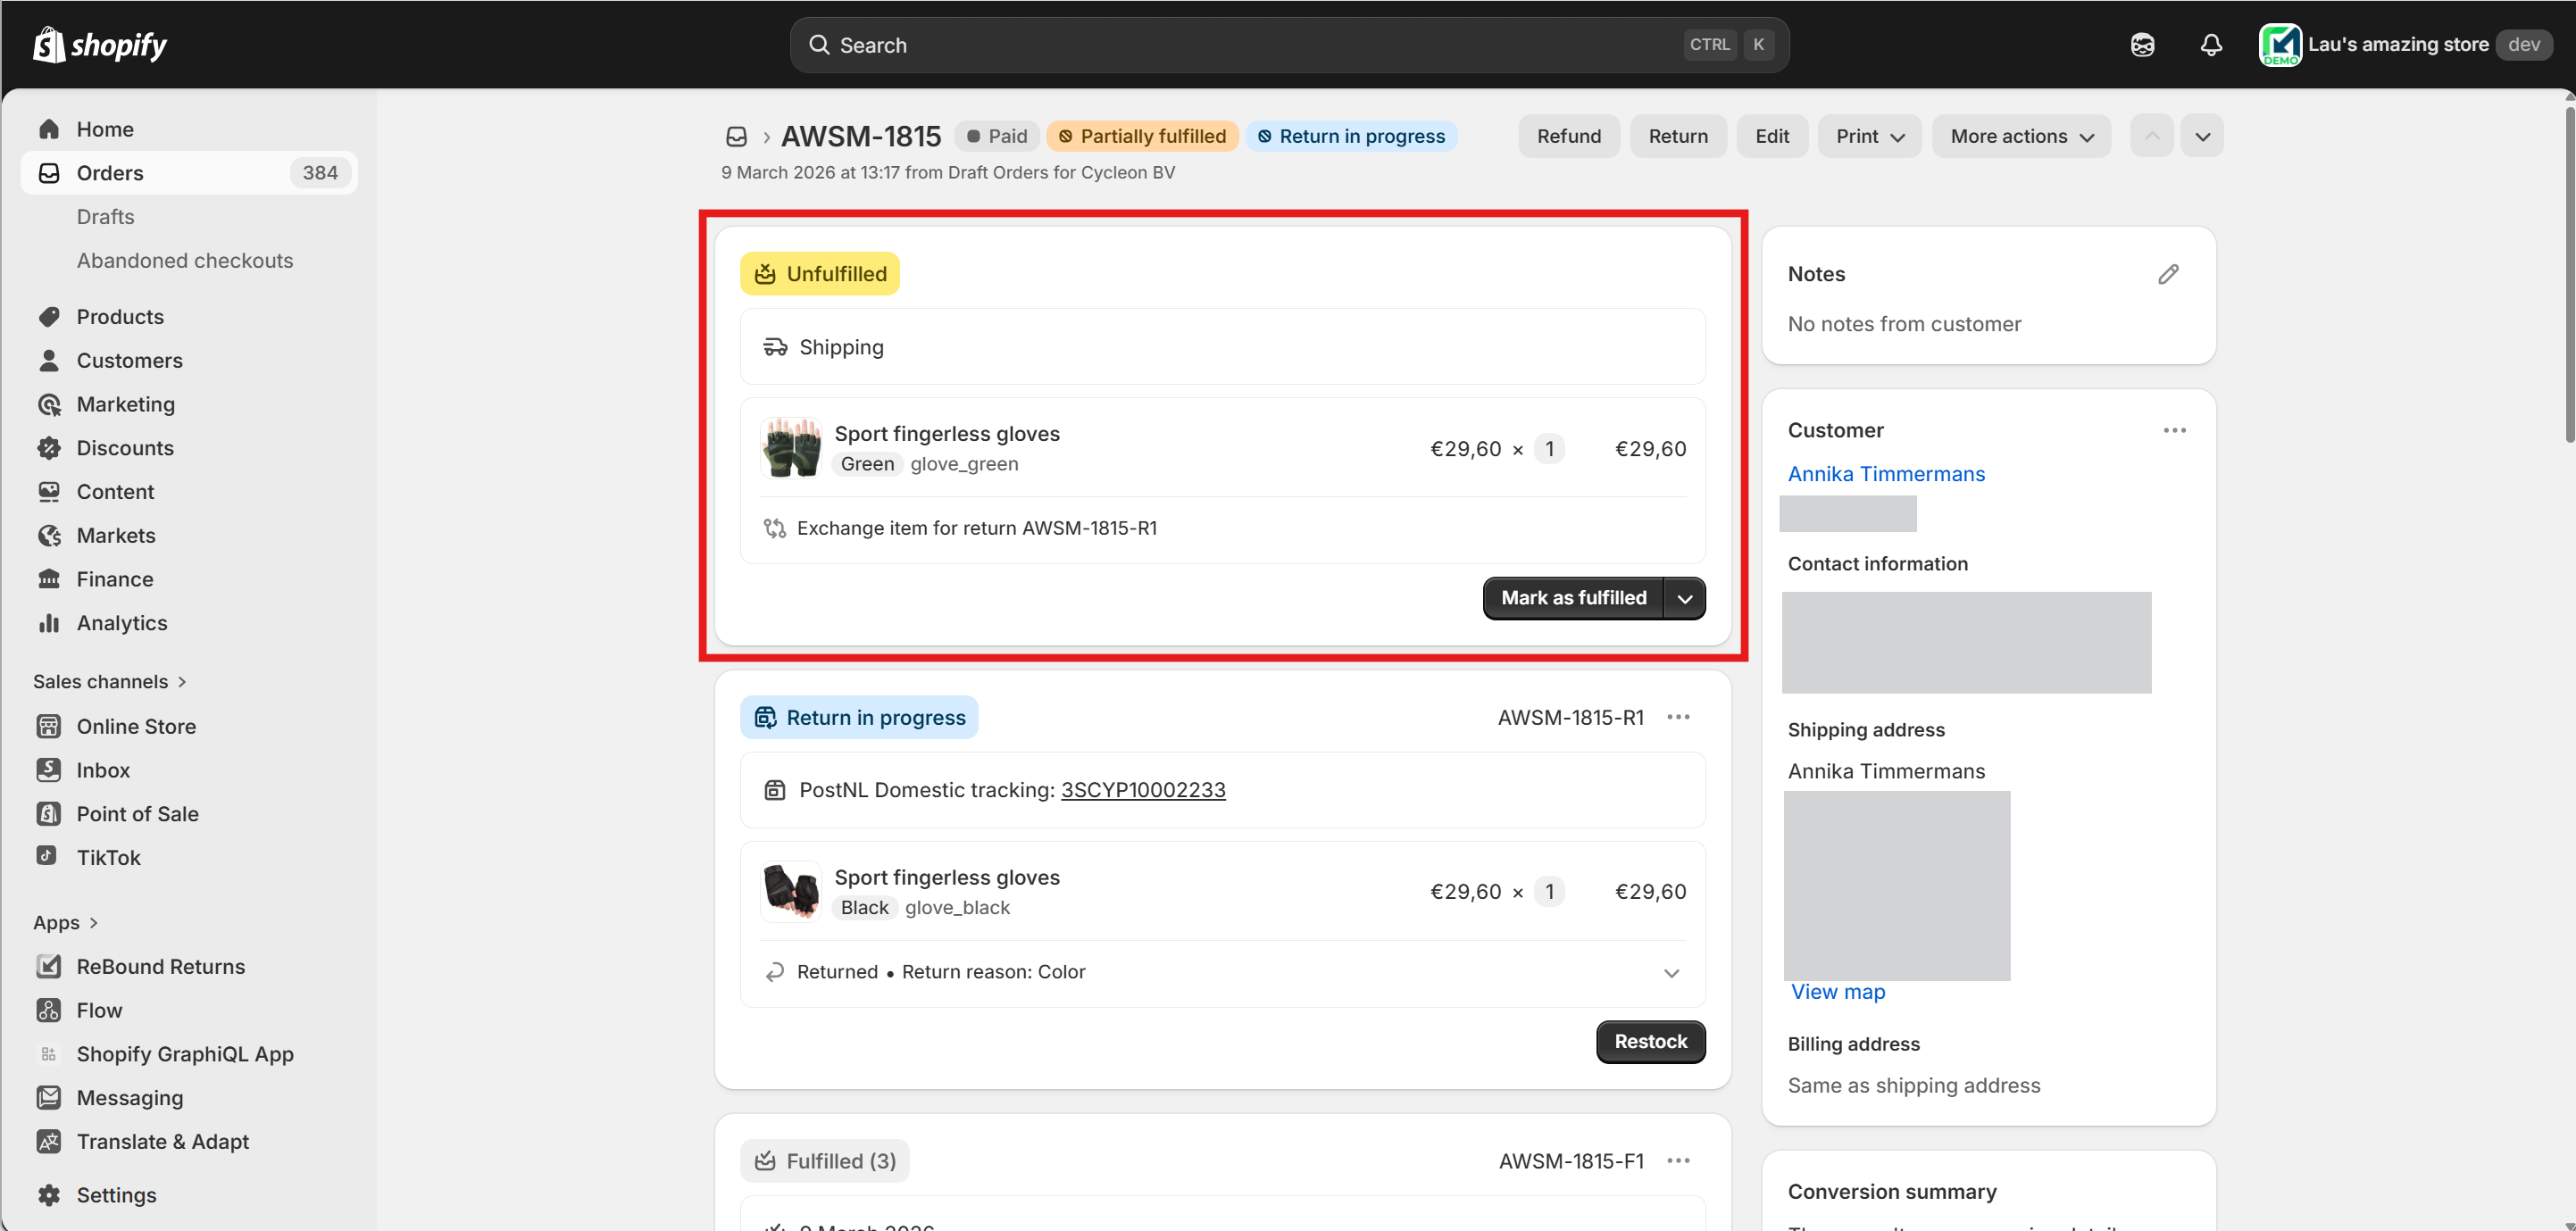Edit notes with the pencil icon

point(2167,274)
